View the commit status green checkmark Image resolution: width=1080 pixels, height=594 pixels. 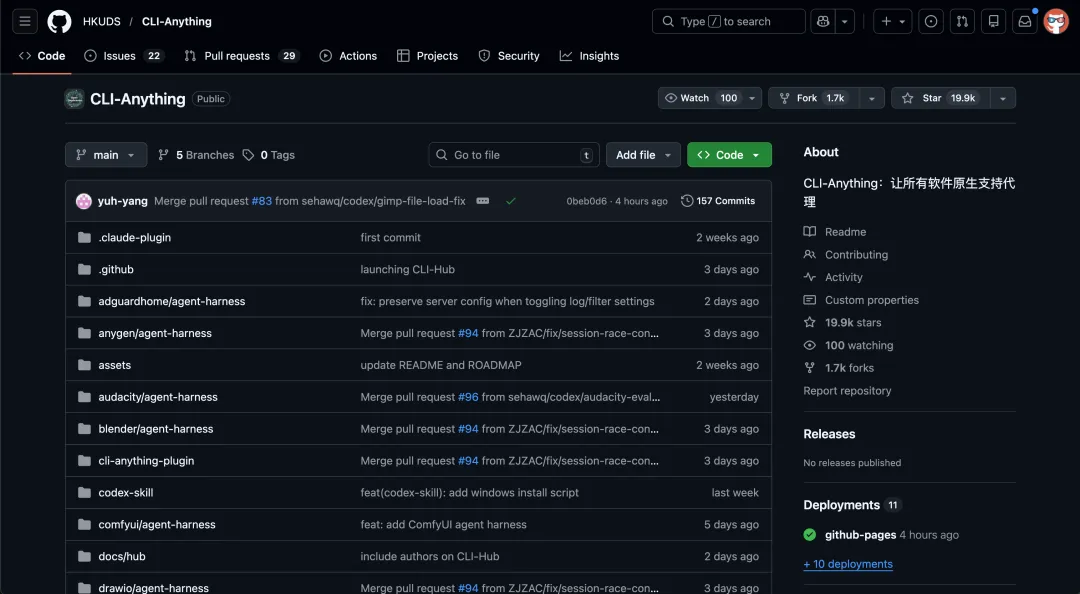(x=510, y=201)
